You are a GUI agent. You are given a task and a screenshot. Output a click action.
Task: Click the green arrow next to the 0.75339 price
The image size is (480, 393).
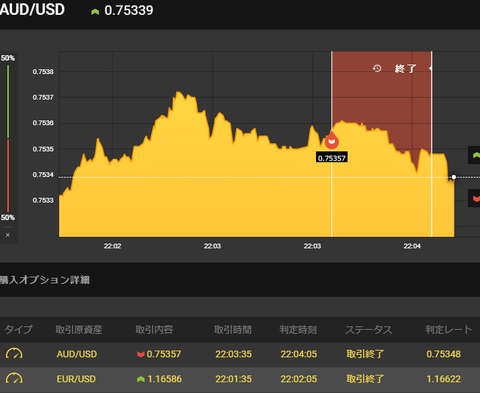(95, 12)
